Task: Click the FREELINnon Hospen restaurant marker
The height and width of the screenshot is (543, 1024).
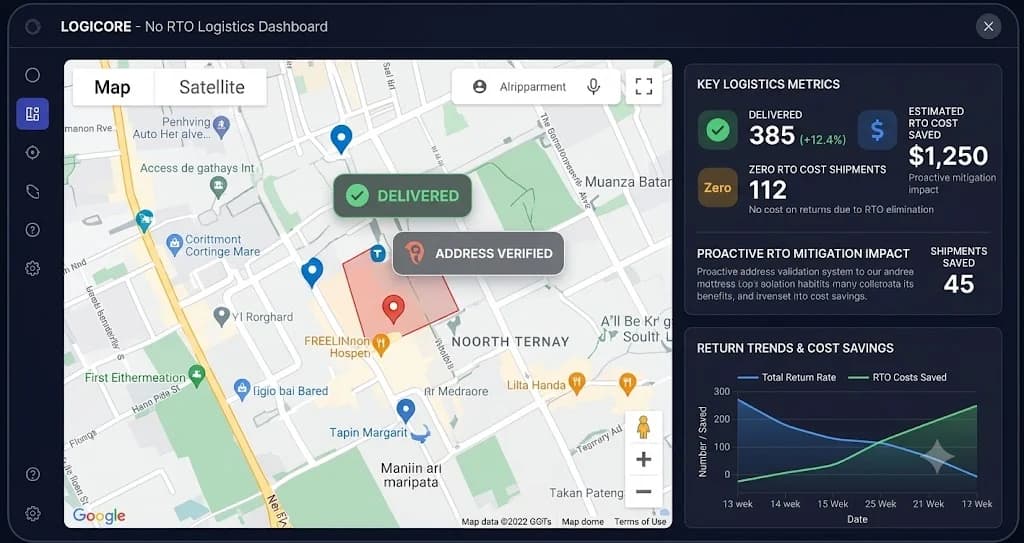Action: pyautogui.click(x=381, y=343)
